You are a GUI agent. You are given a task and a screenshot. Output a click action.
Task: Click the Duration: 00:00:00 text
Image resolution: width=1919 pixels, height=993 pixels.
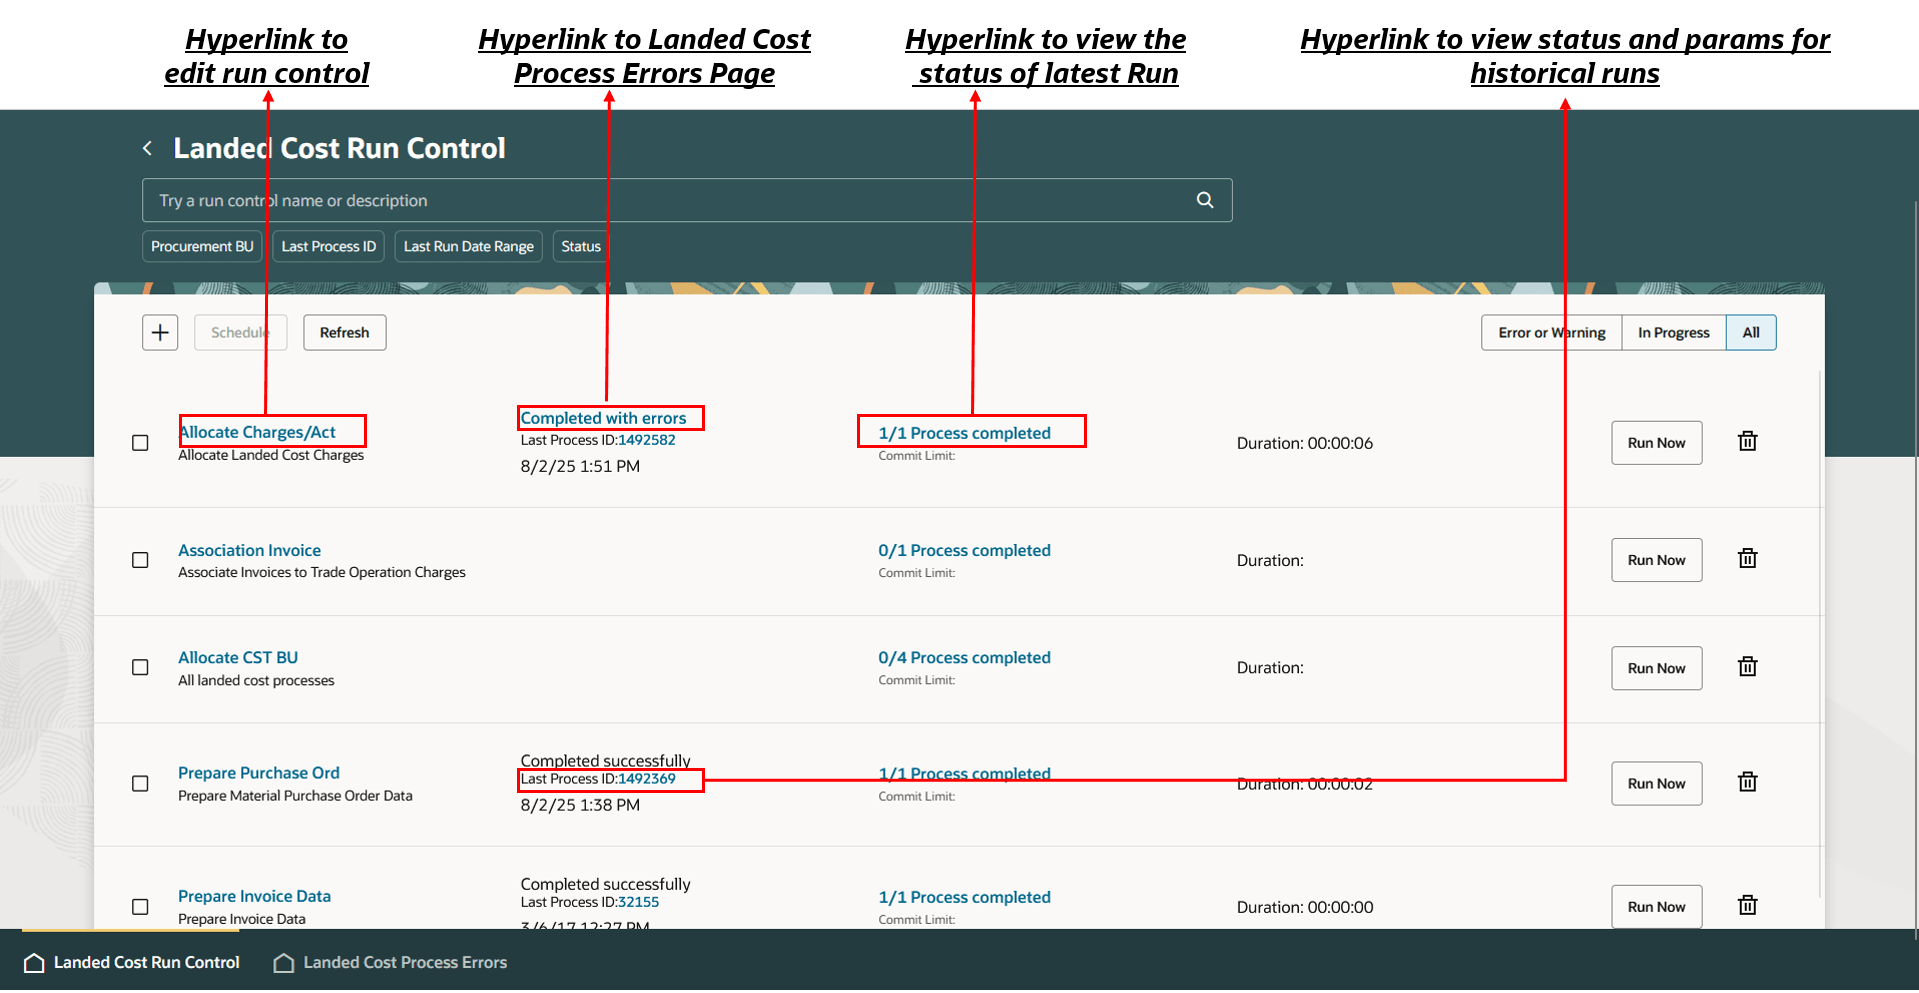point(1305,907)
